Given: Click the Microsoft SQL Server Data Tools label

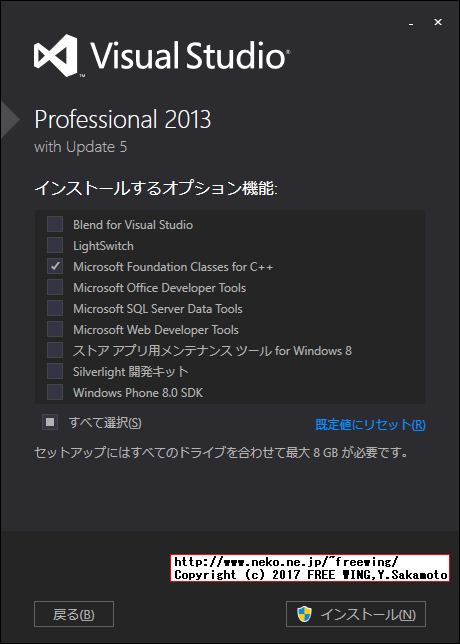Looking at the screenshot, I should tap(158, 309).
